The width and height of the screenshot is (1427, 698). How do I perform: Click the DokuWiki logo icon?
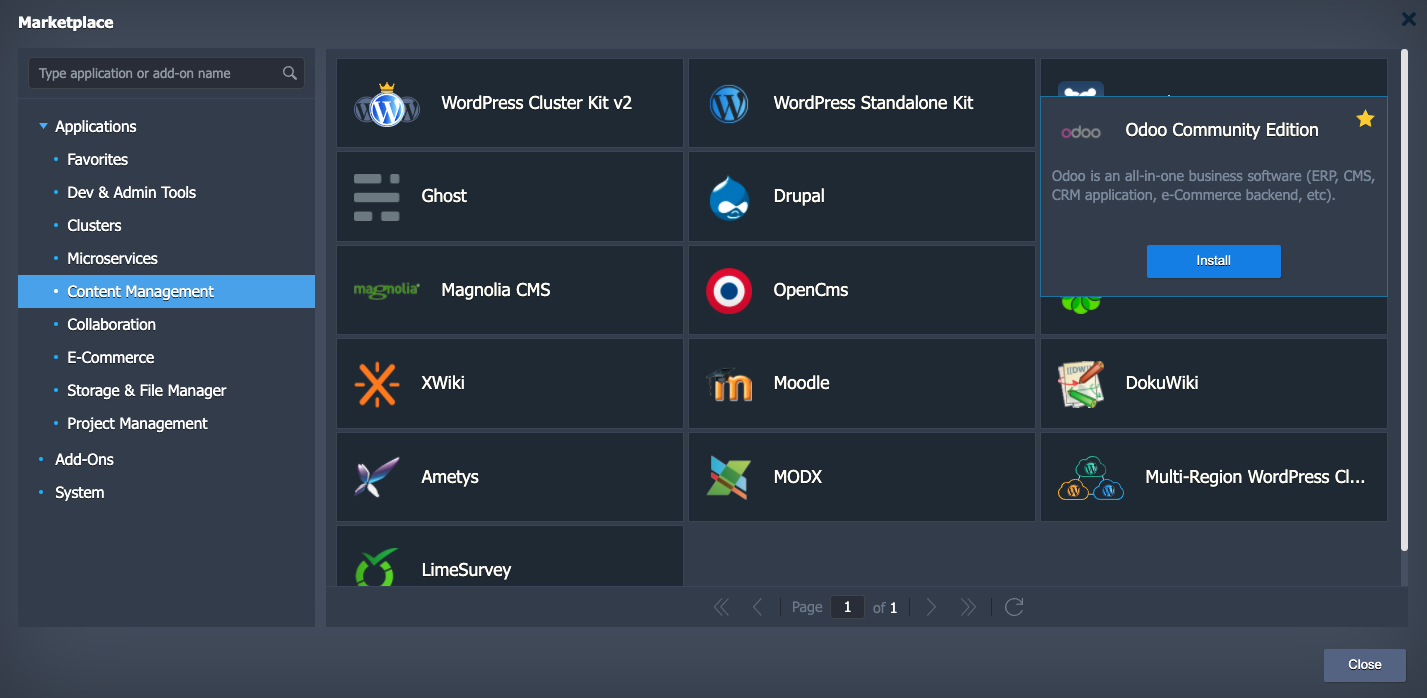click(1081, 384)
